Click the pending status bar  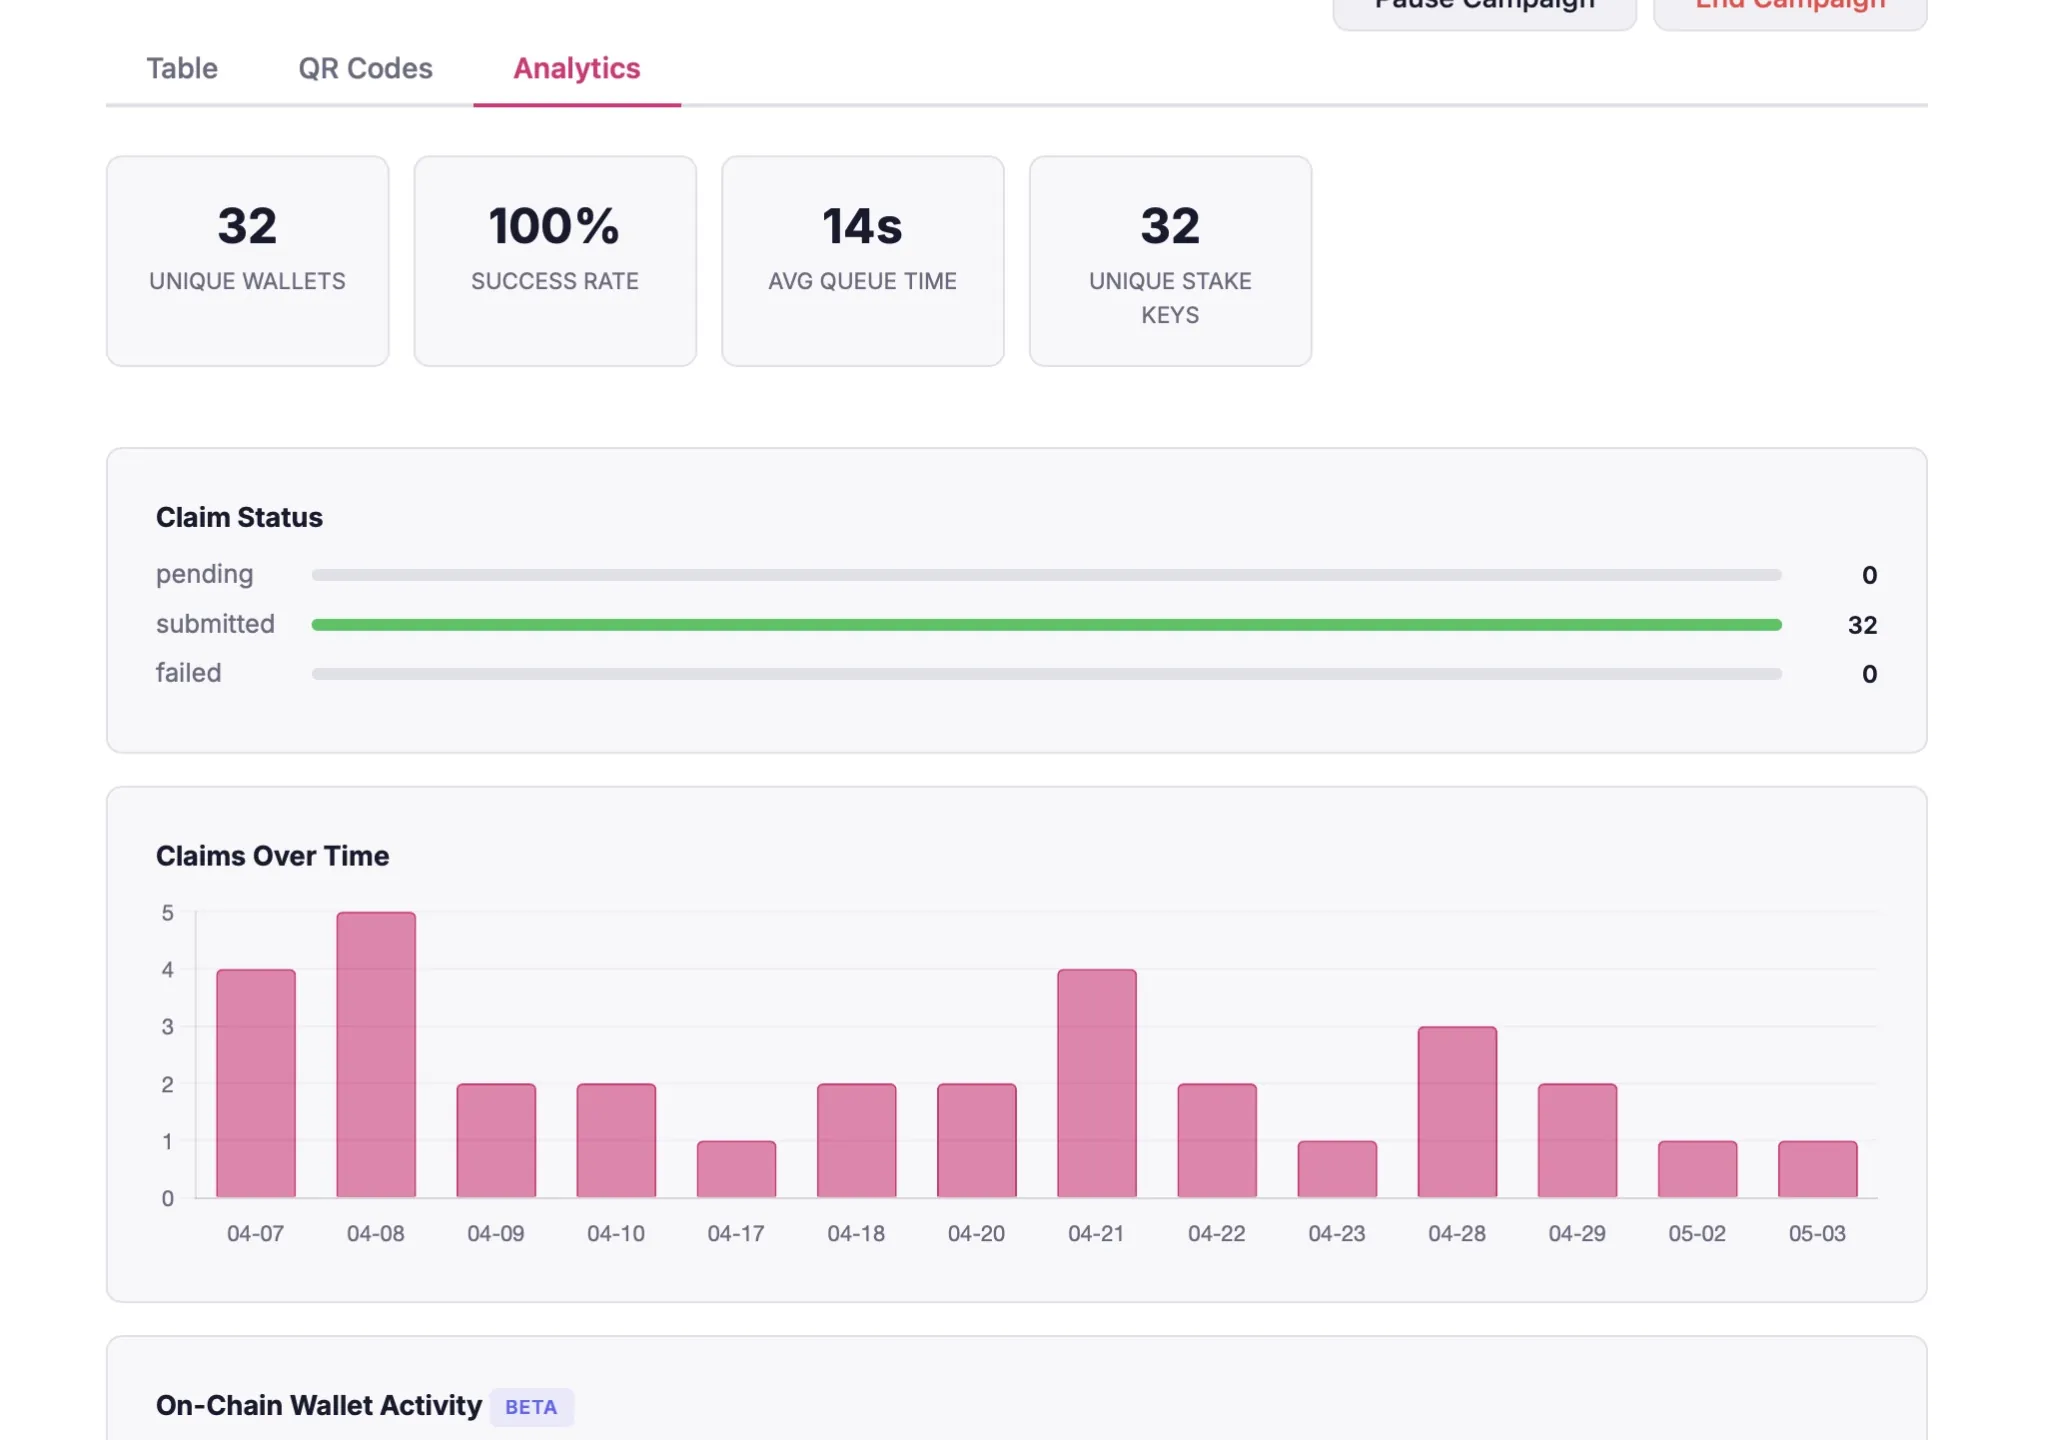[1047, 575]
